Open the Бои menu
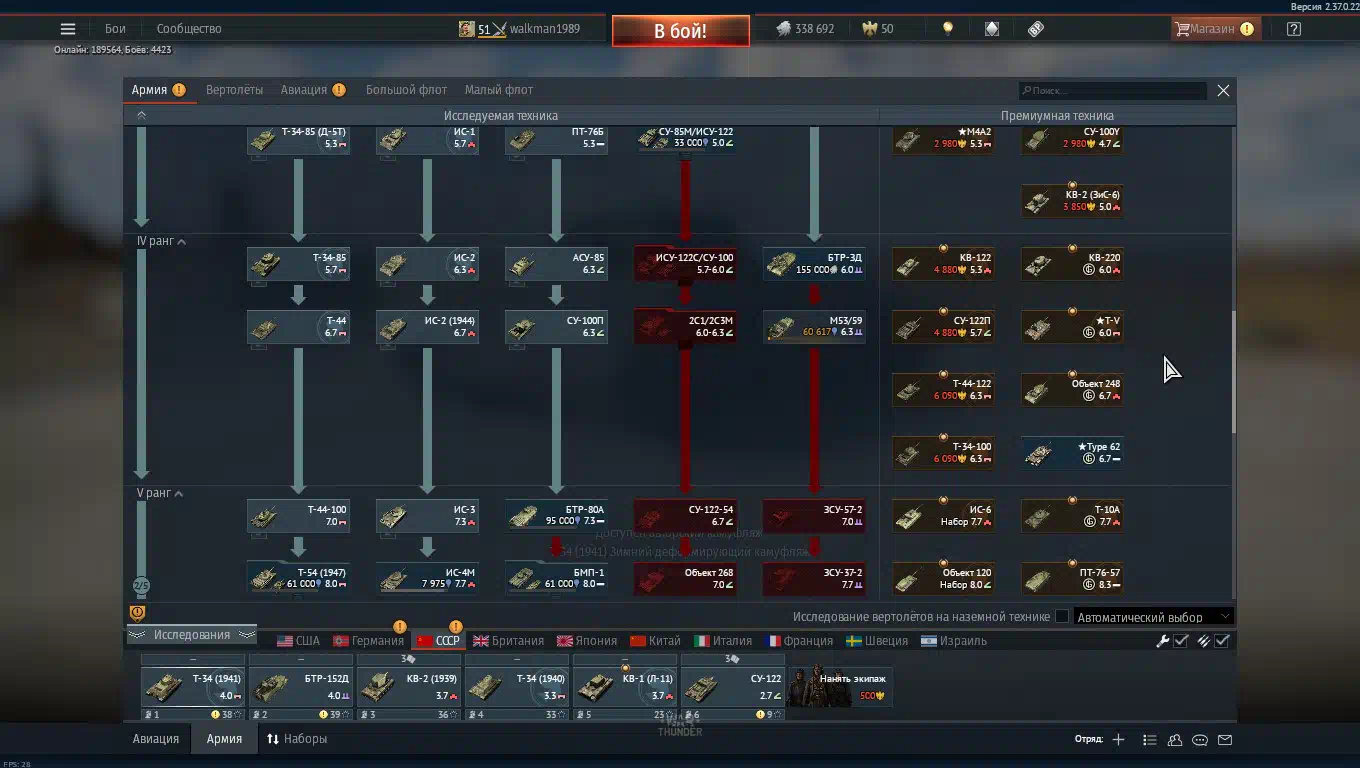The height and width of the screenshot is (768, 1360). pyautogui.click(x=115, y=29)
